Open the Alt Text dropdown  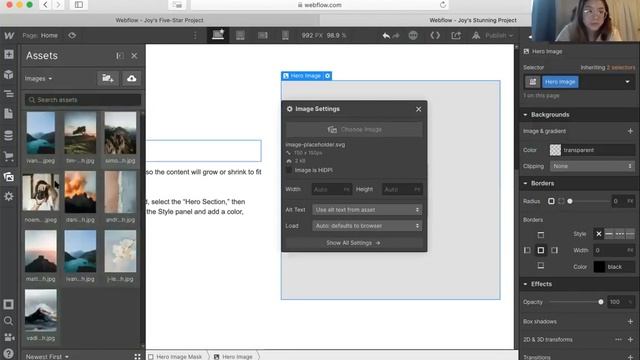[367, 210]
